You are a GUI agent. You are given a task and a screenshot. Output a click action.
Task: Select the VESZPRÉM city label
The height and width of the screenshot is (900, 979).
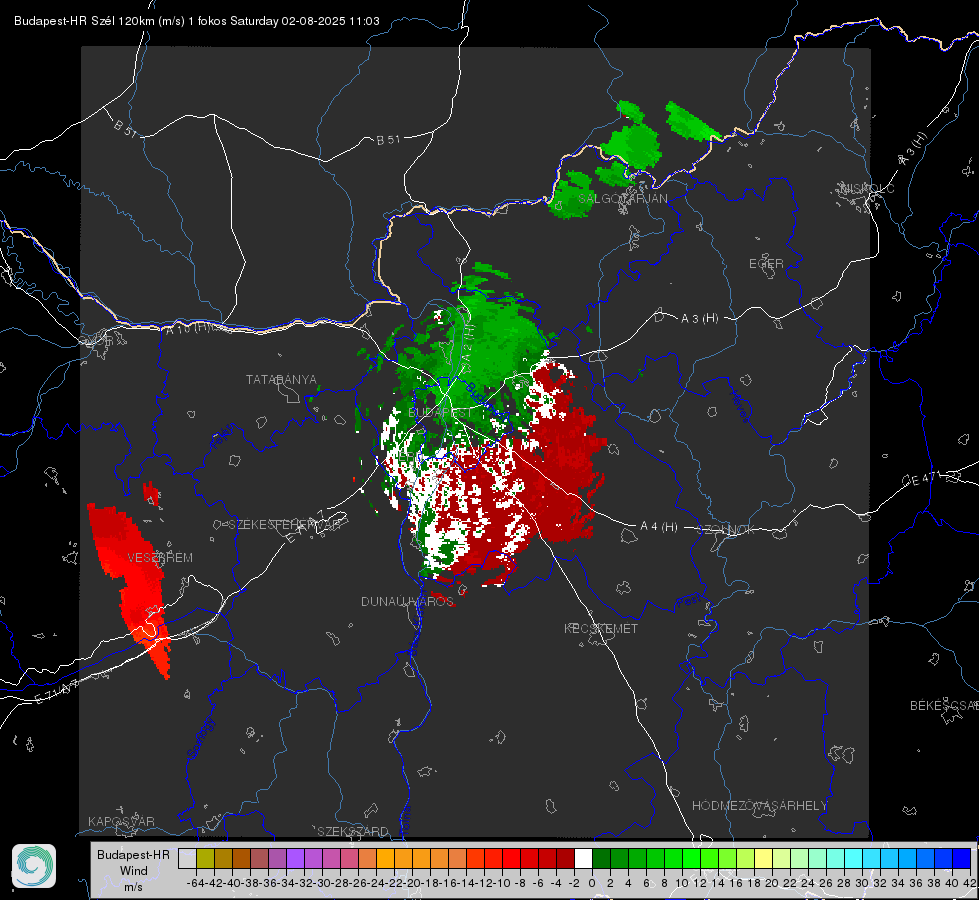160,558
